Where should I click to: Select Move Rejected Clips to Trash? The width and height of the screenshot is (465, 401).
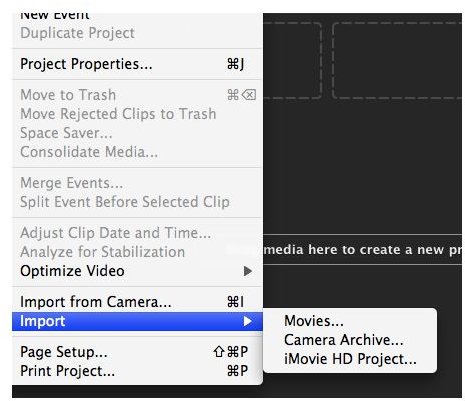click(137, 114)
